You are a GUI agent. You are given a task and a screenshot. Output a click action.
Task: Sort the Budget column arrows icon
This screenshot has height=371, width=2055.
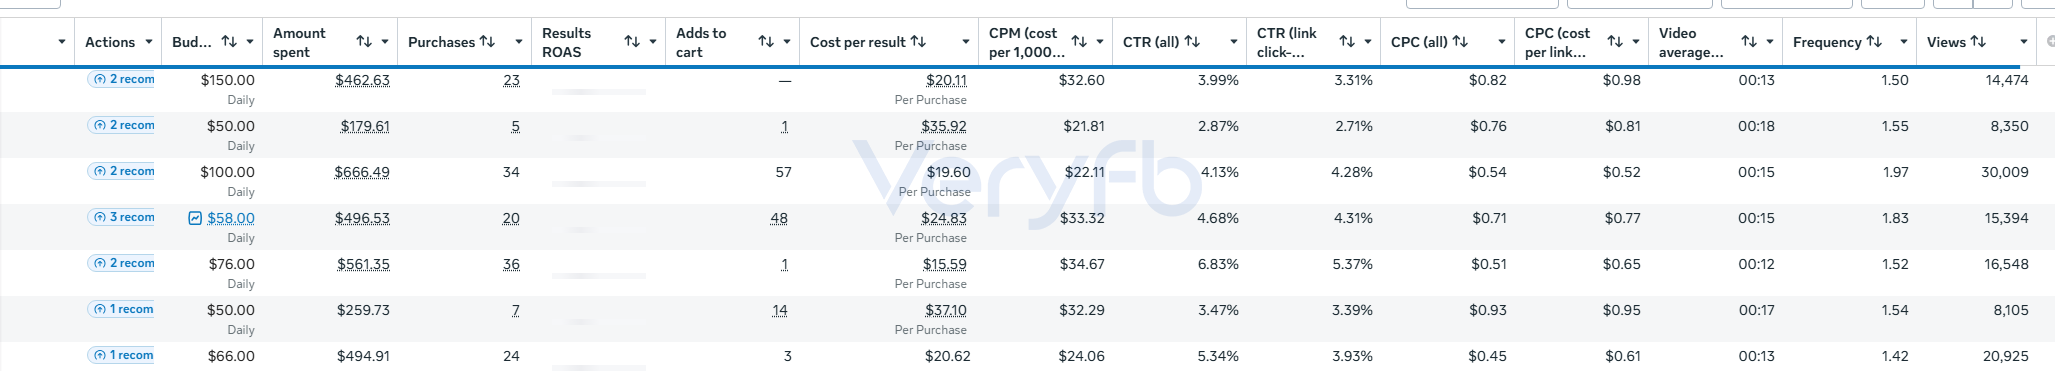(x=229, y=42)
